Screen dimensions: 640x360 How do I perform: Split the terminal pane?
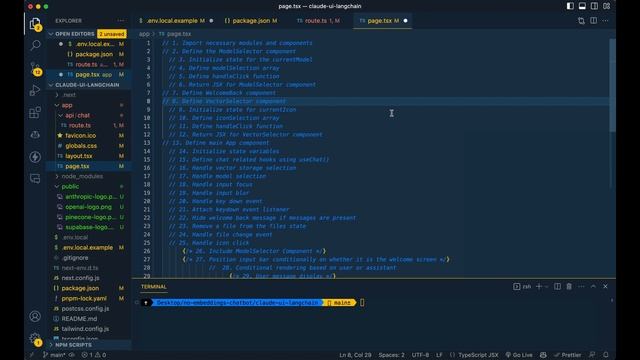[x=557, y=287]
